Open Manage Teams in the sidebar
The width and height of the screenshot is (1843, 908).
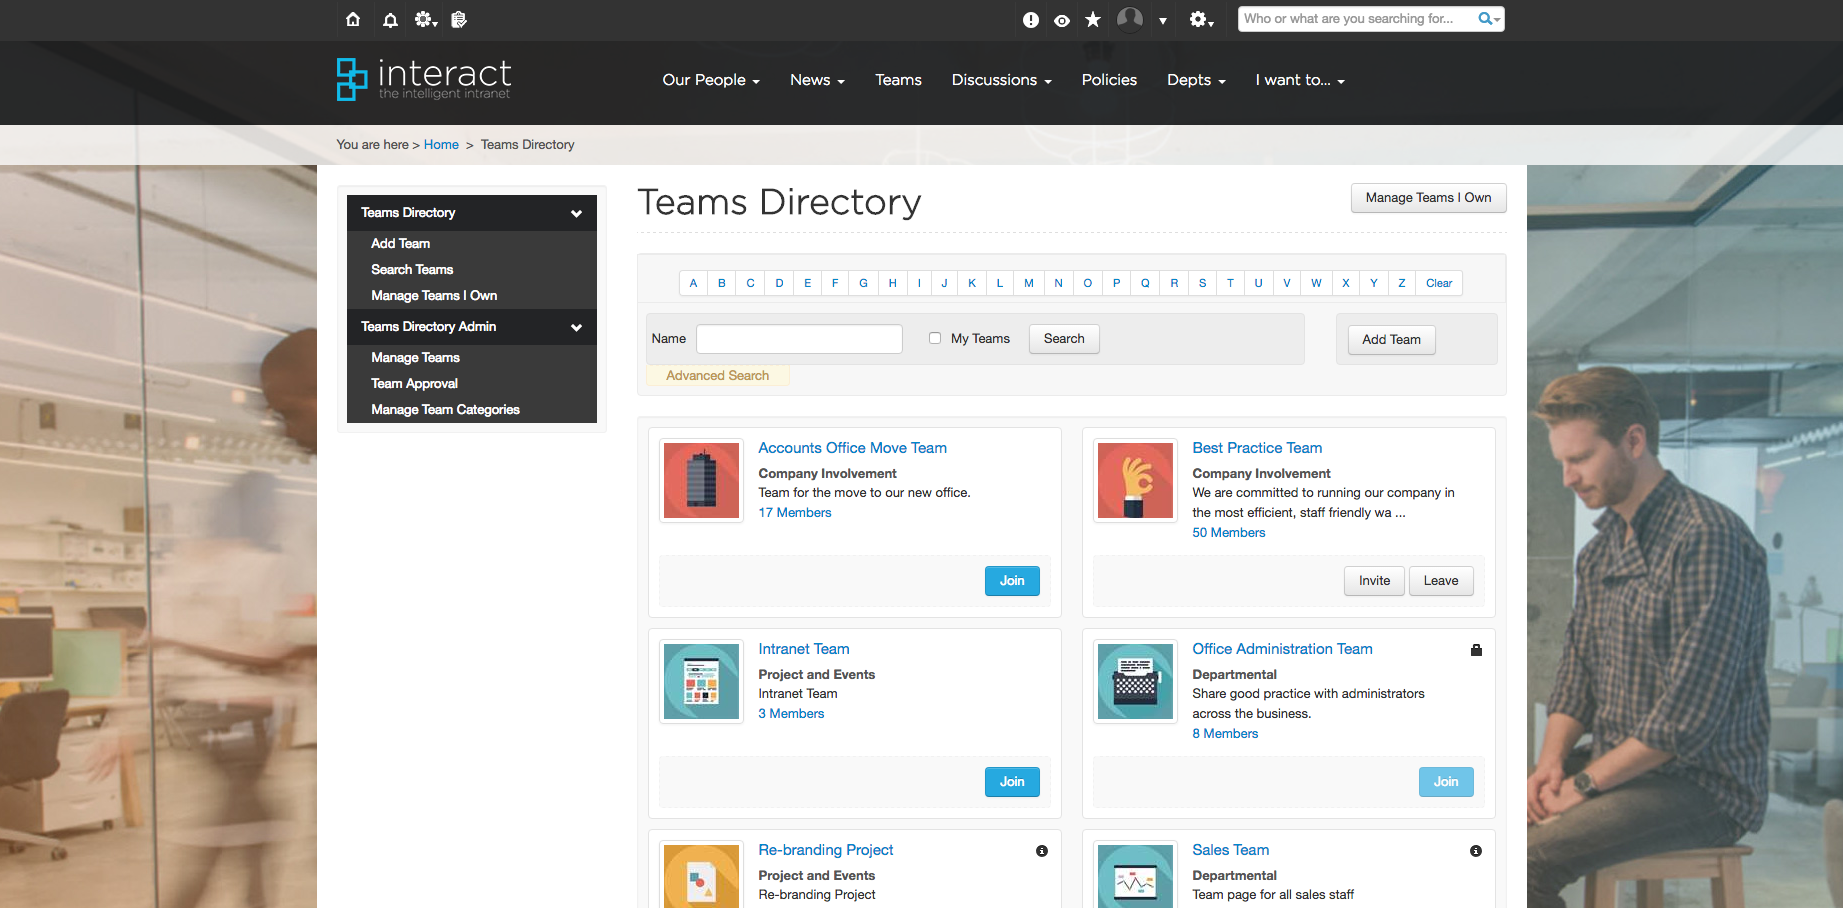pos(415,358)
